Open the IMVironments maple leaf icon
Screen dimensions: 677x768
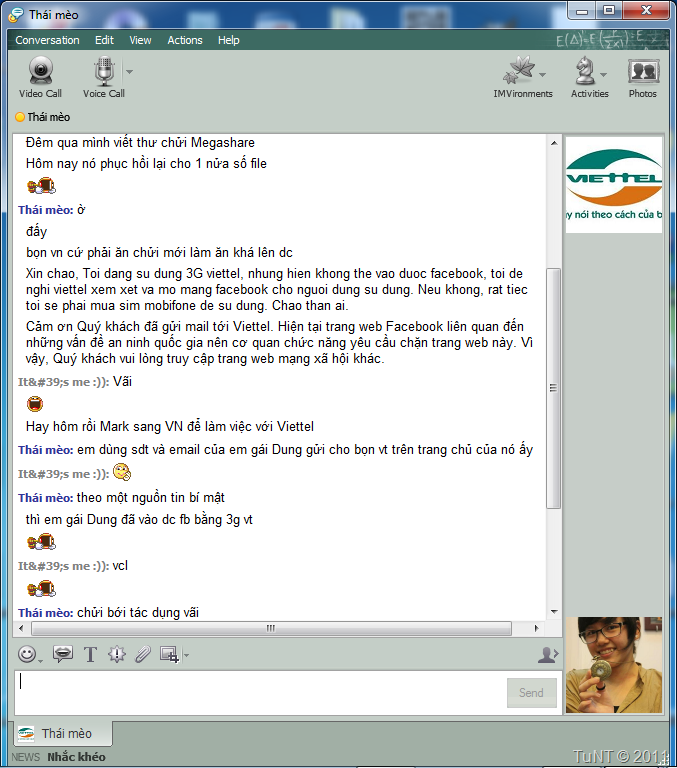coord(519,70)
